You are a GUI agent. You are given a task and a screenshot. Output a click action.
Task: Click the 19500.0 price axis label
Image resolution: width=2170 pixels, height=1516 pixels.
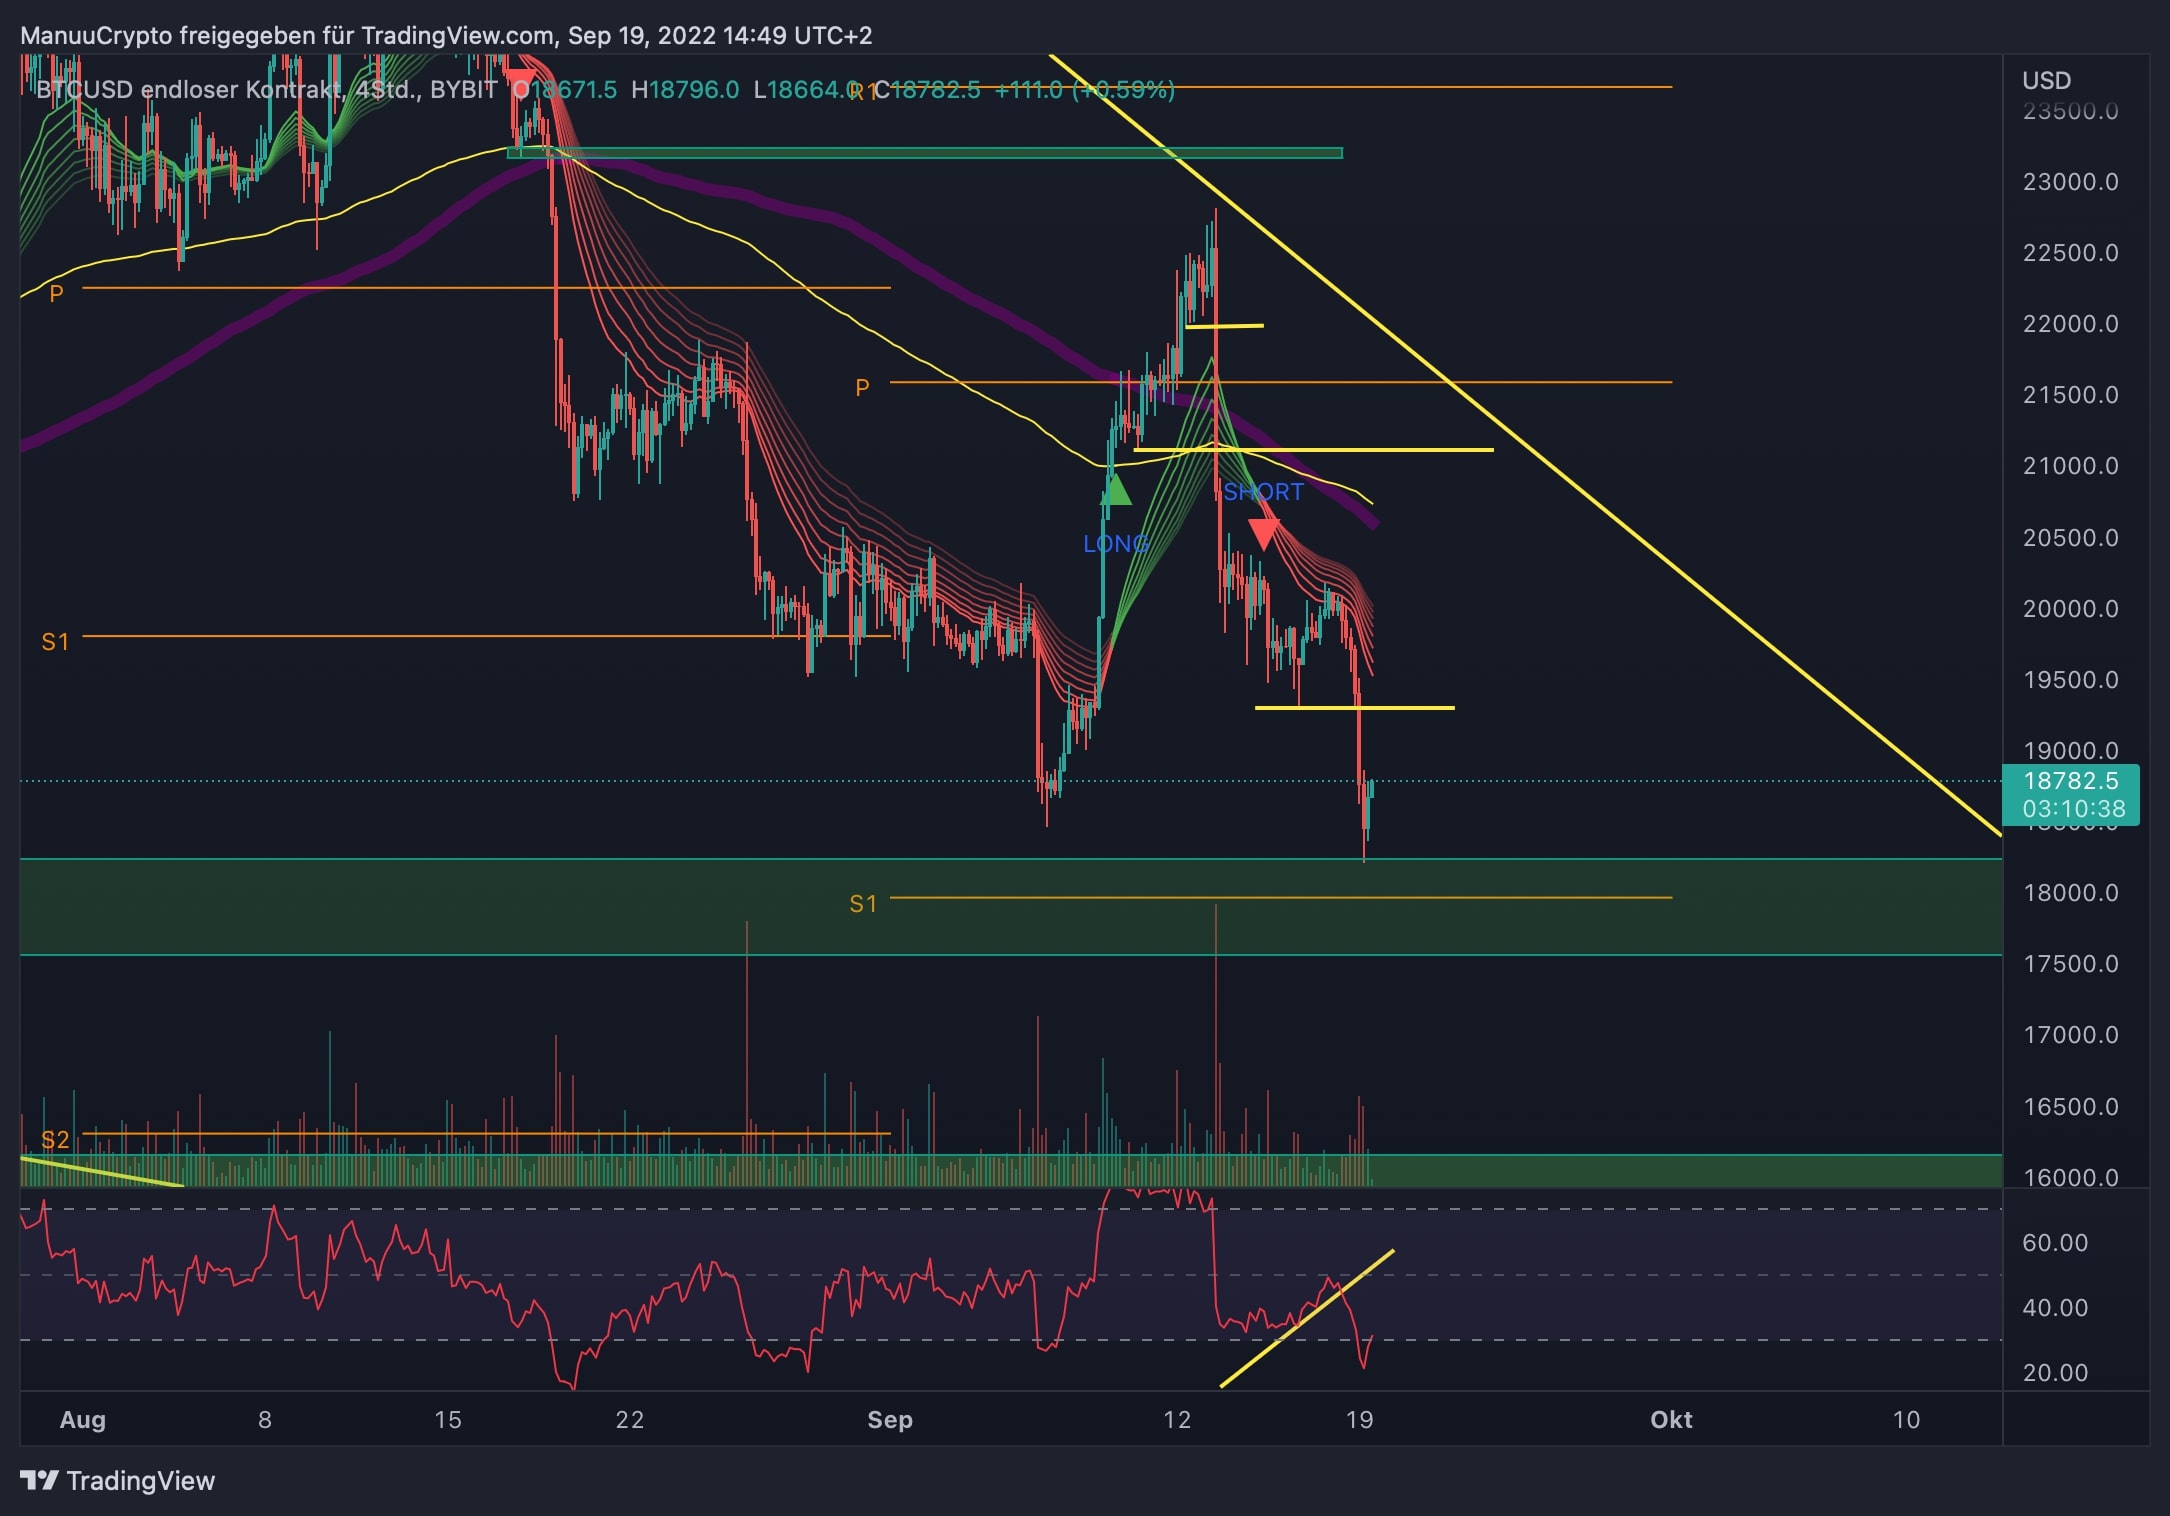tap(2070, 680)
